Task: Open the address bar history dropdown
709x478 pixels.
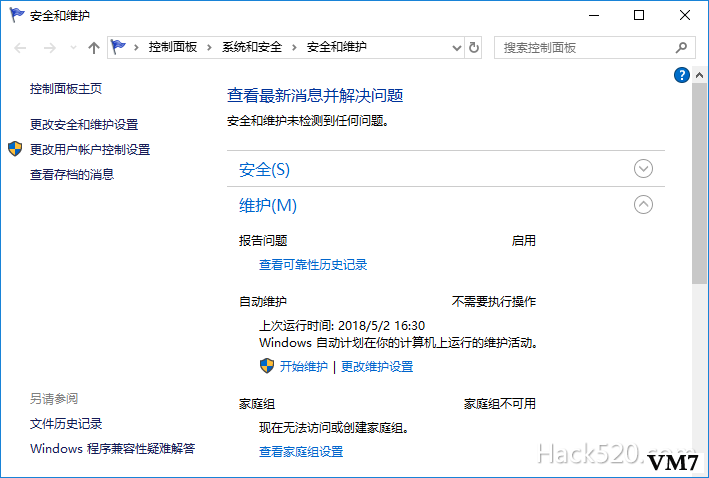Action: coord(457,47)
